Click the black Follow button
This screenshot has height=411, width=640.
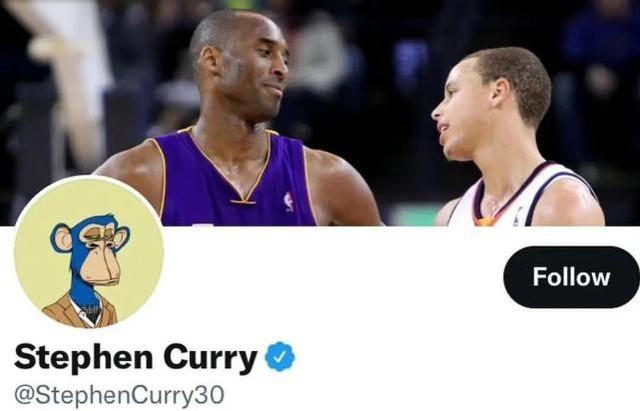pos(571,277)
